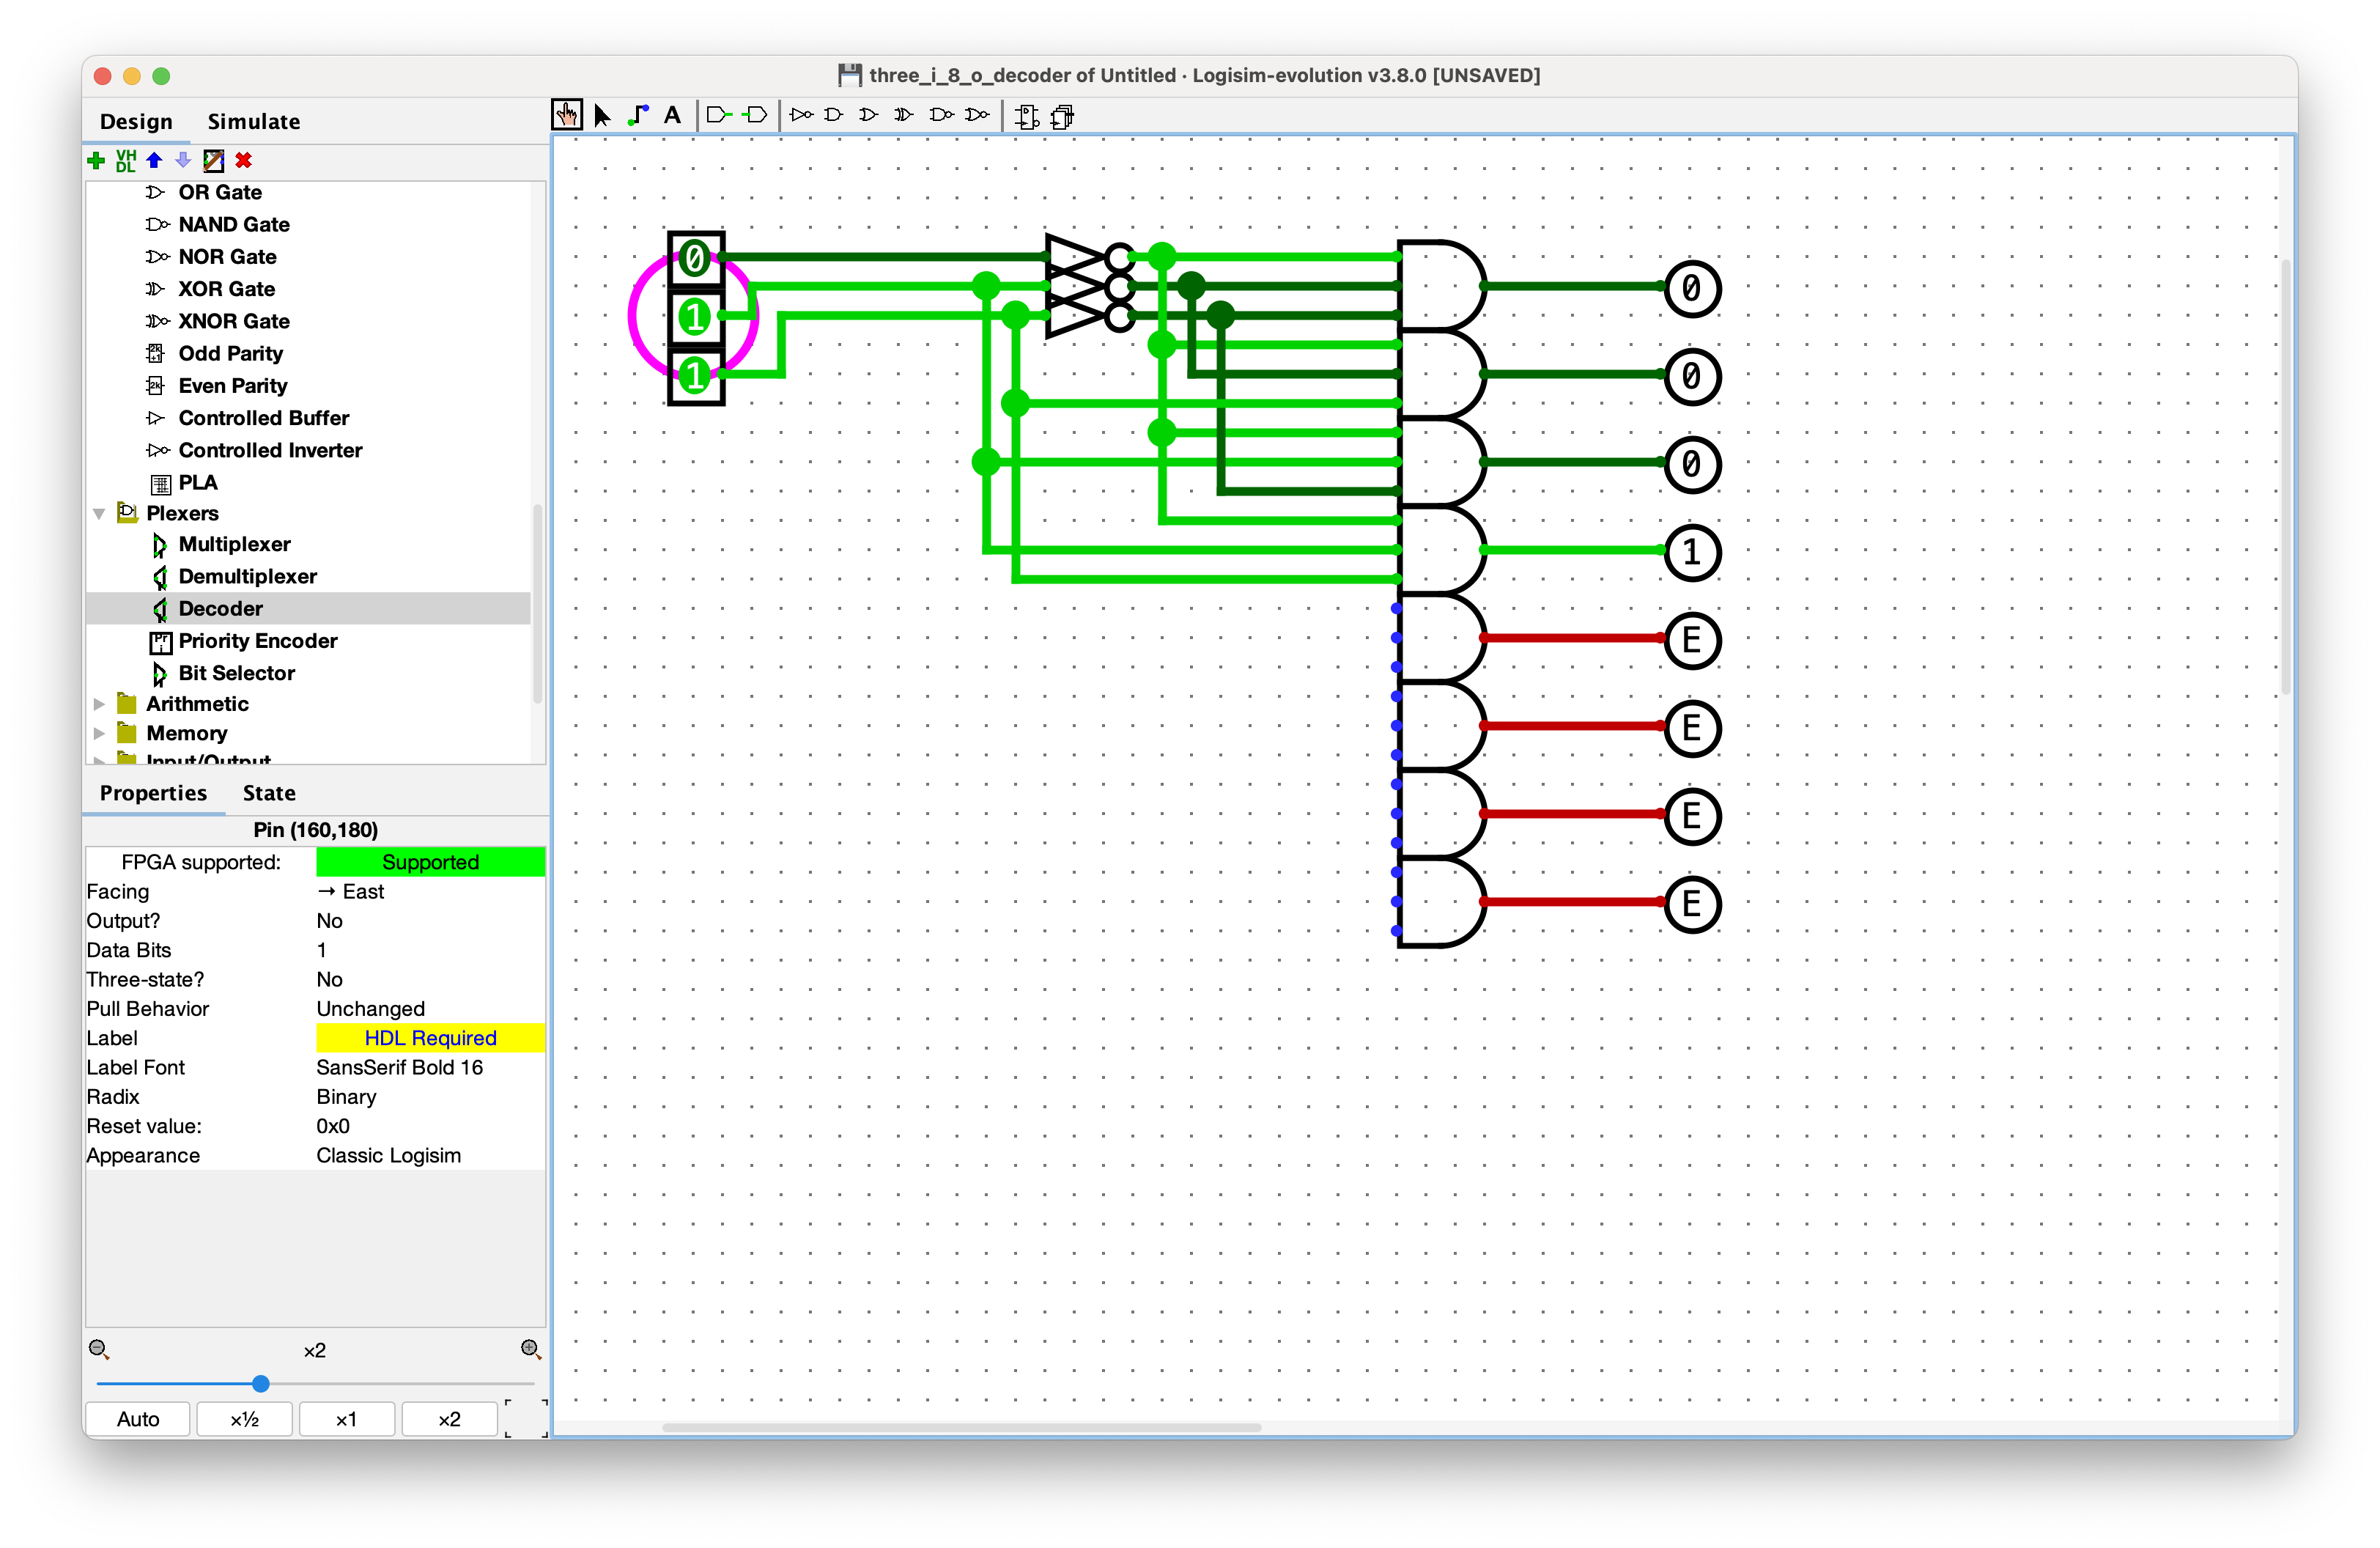
Task: Pick AND gate in toolbar
Action: click(834, 116)
